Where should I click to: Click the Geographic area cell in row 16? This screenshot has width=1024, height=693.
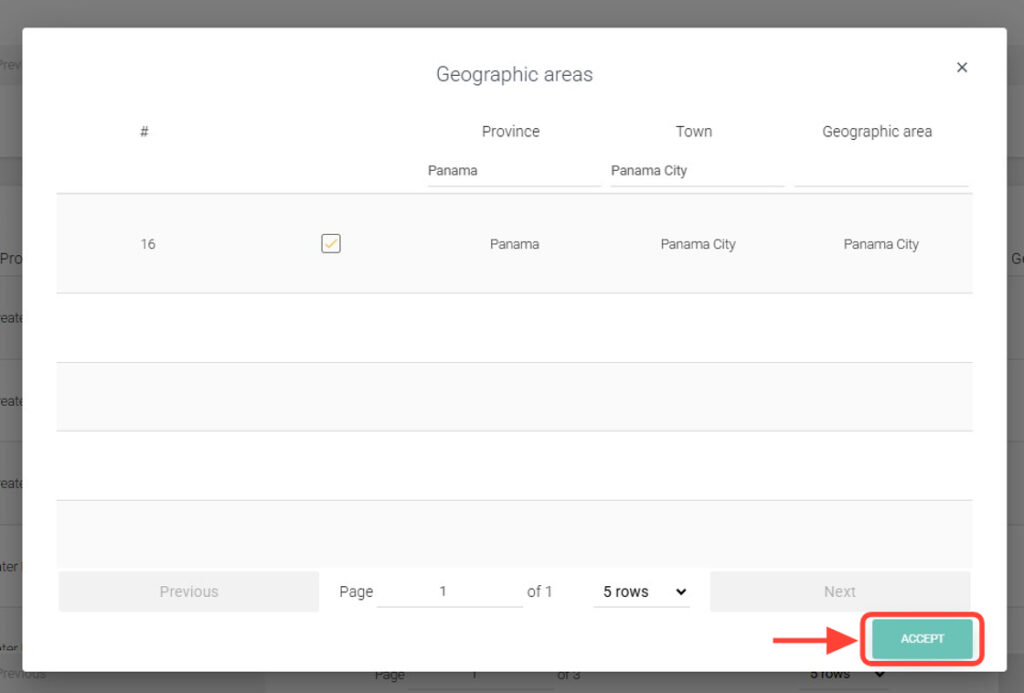[x=881, y=244]
